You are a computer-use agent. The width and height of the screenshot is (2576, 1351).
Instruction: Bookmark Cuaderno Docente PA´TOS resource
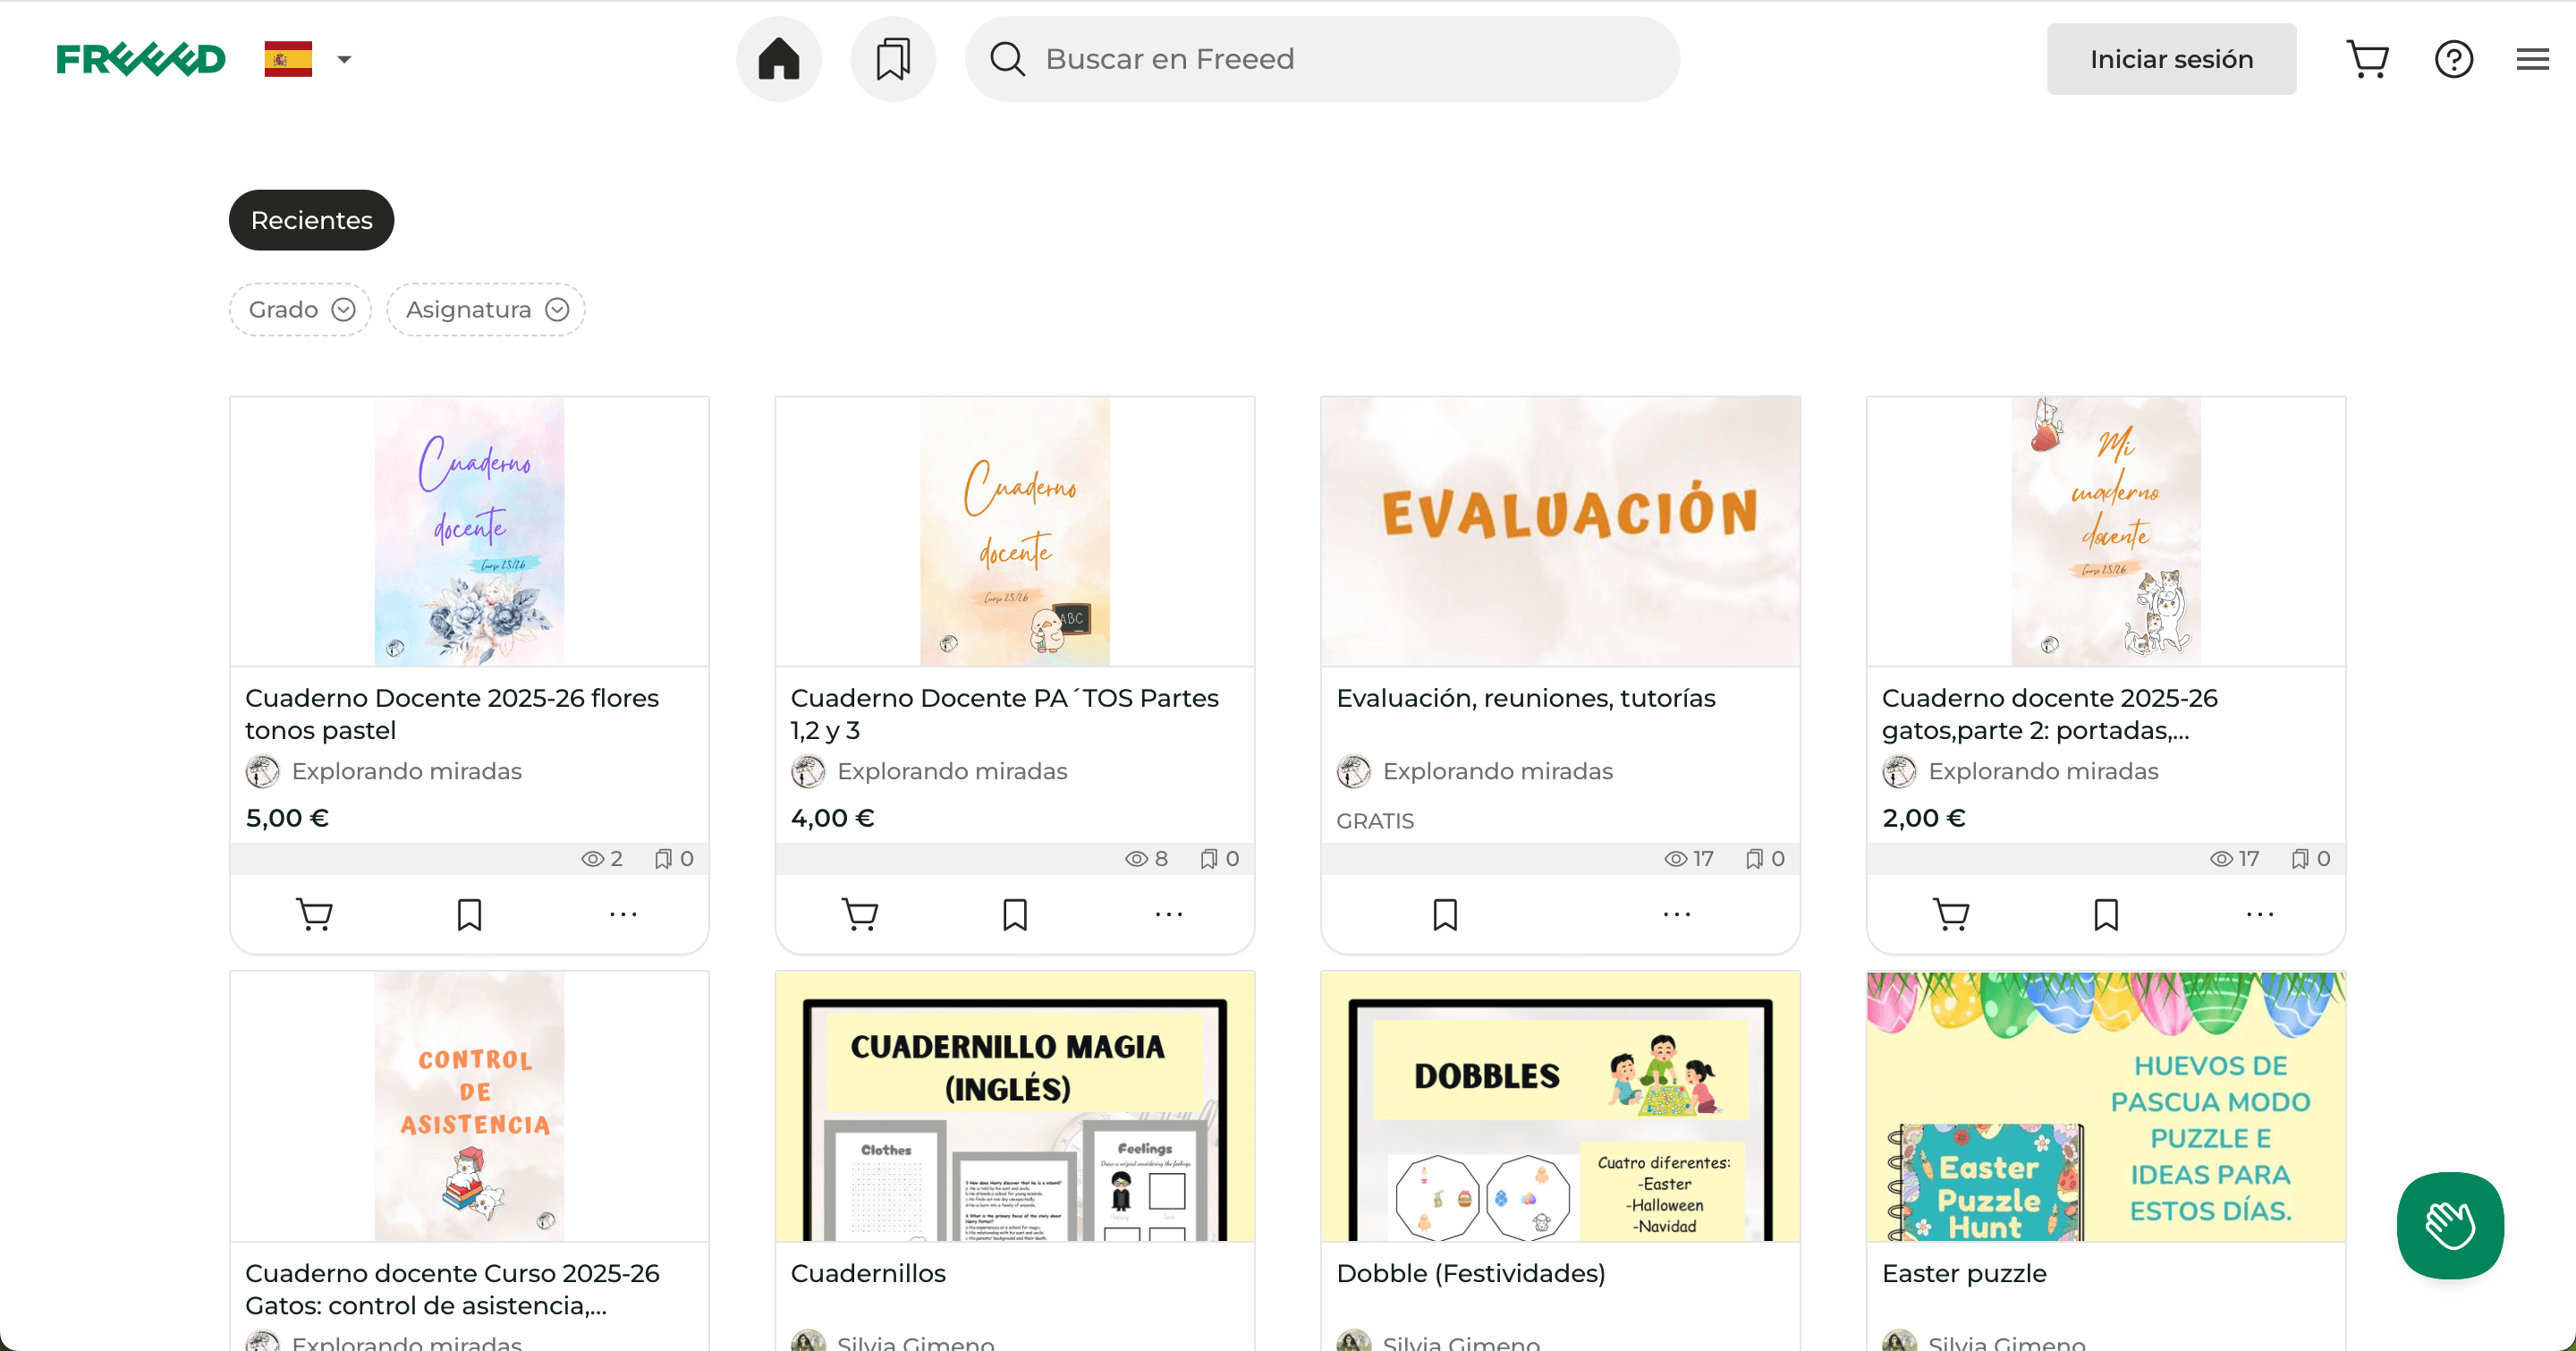click(x=1014, y=914)
